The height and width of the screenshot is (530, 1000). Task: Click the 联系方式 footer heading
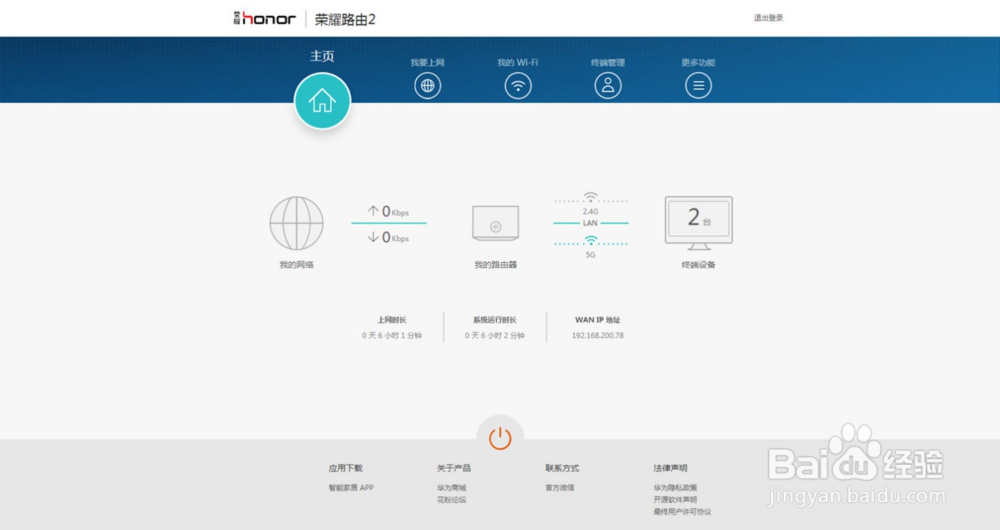click(562, 468)
